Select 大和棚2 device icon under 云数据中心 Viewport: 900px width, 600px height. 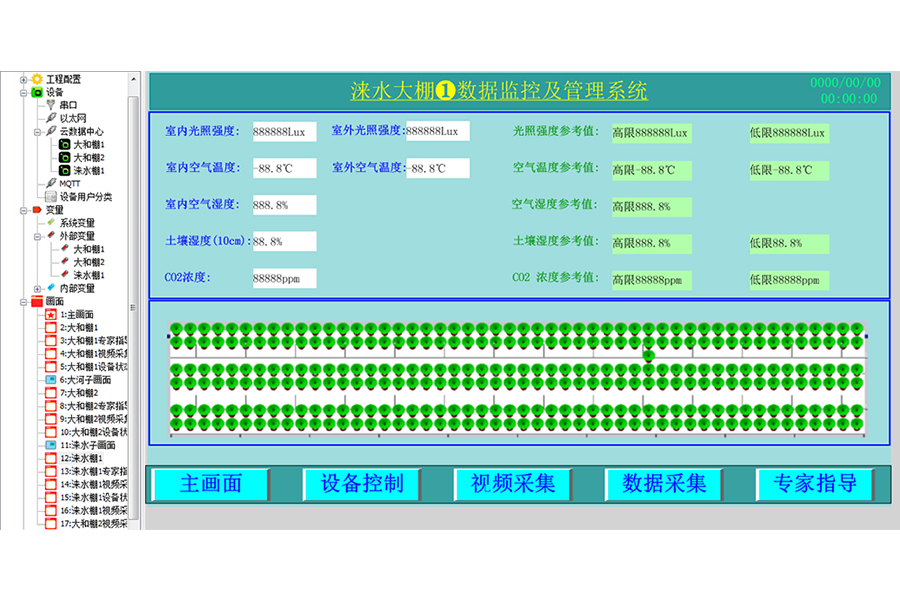point(65,157)
